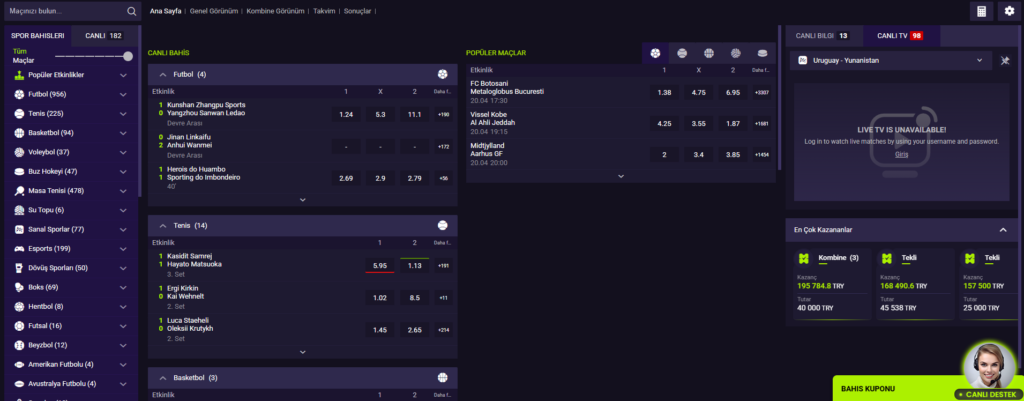Collapse the Basketbol (3) live section
Image resolution: width=1024 pixels, height=401 pixels.
point(163,377)
